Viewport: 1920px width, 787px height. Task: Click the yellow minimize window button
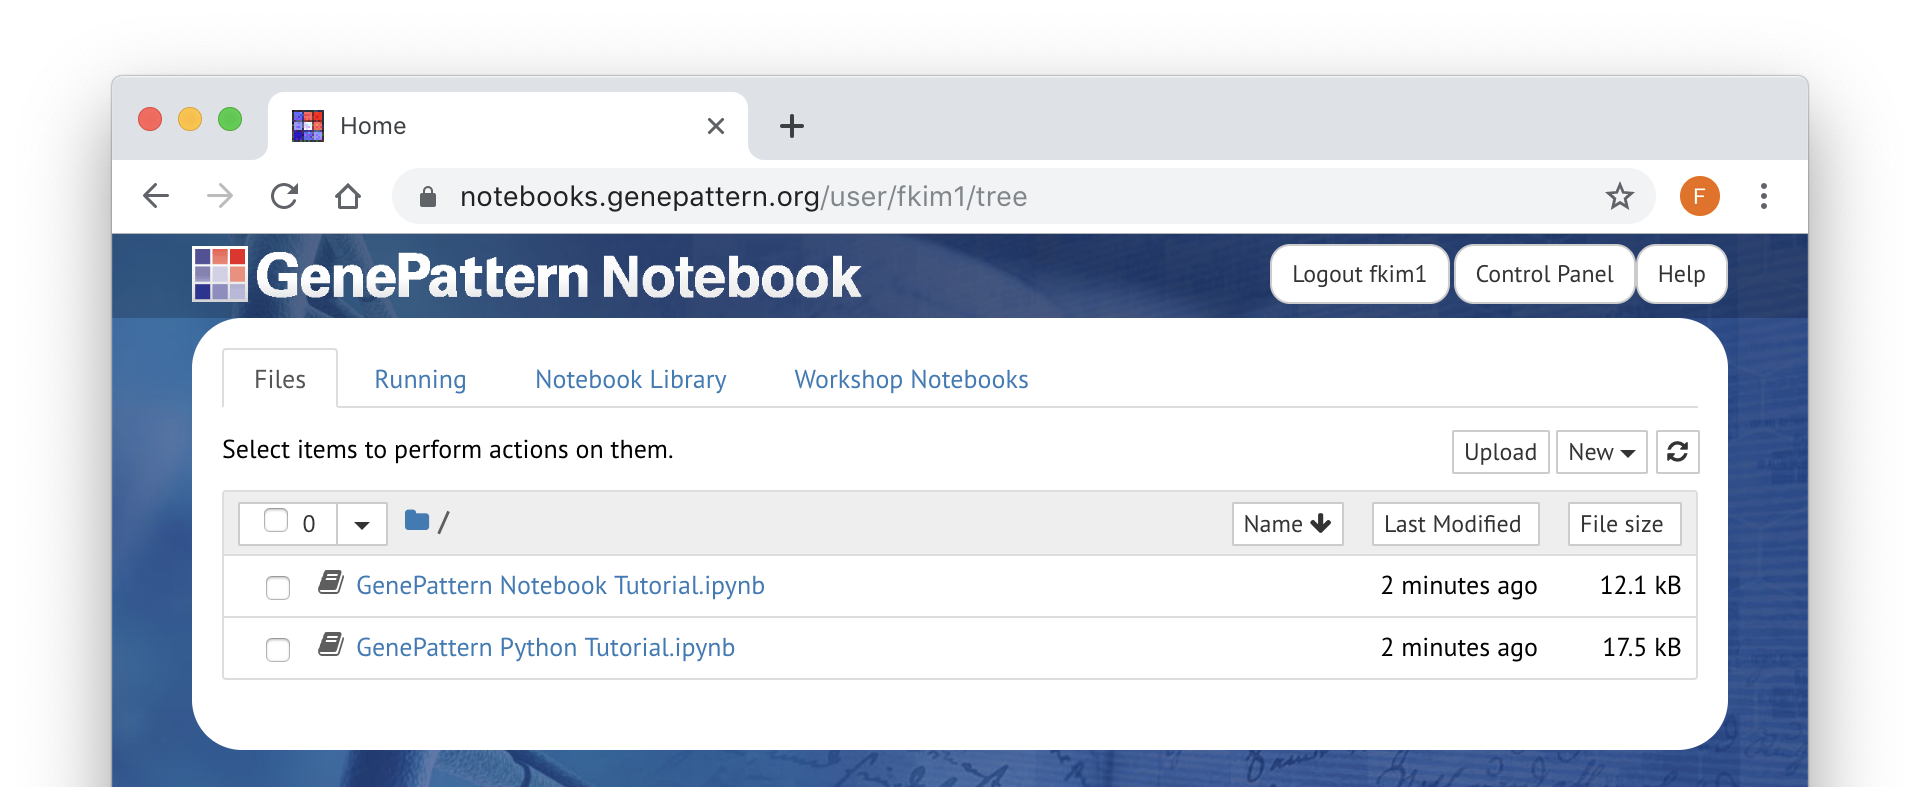pos(190,119)
